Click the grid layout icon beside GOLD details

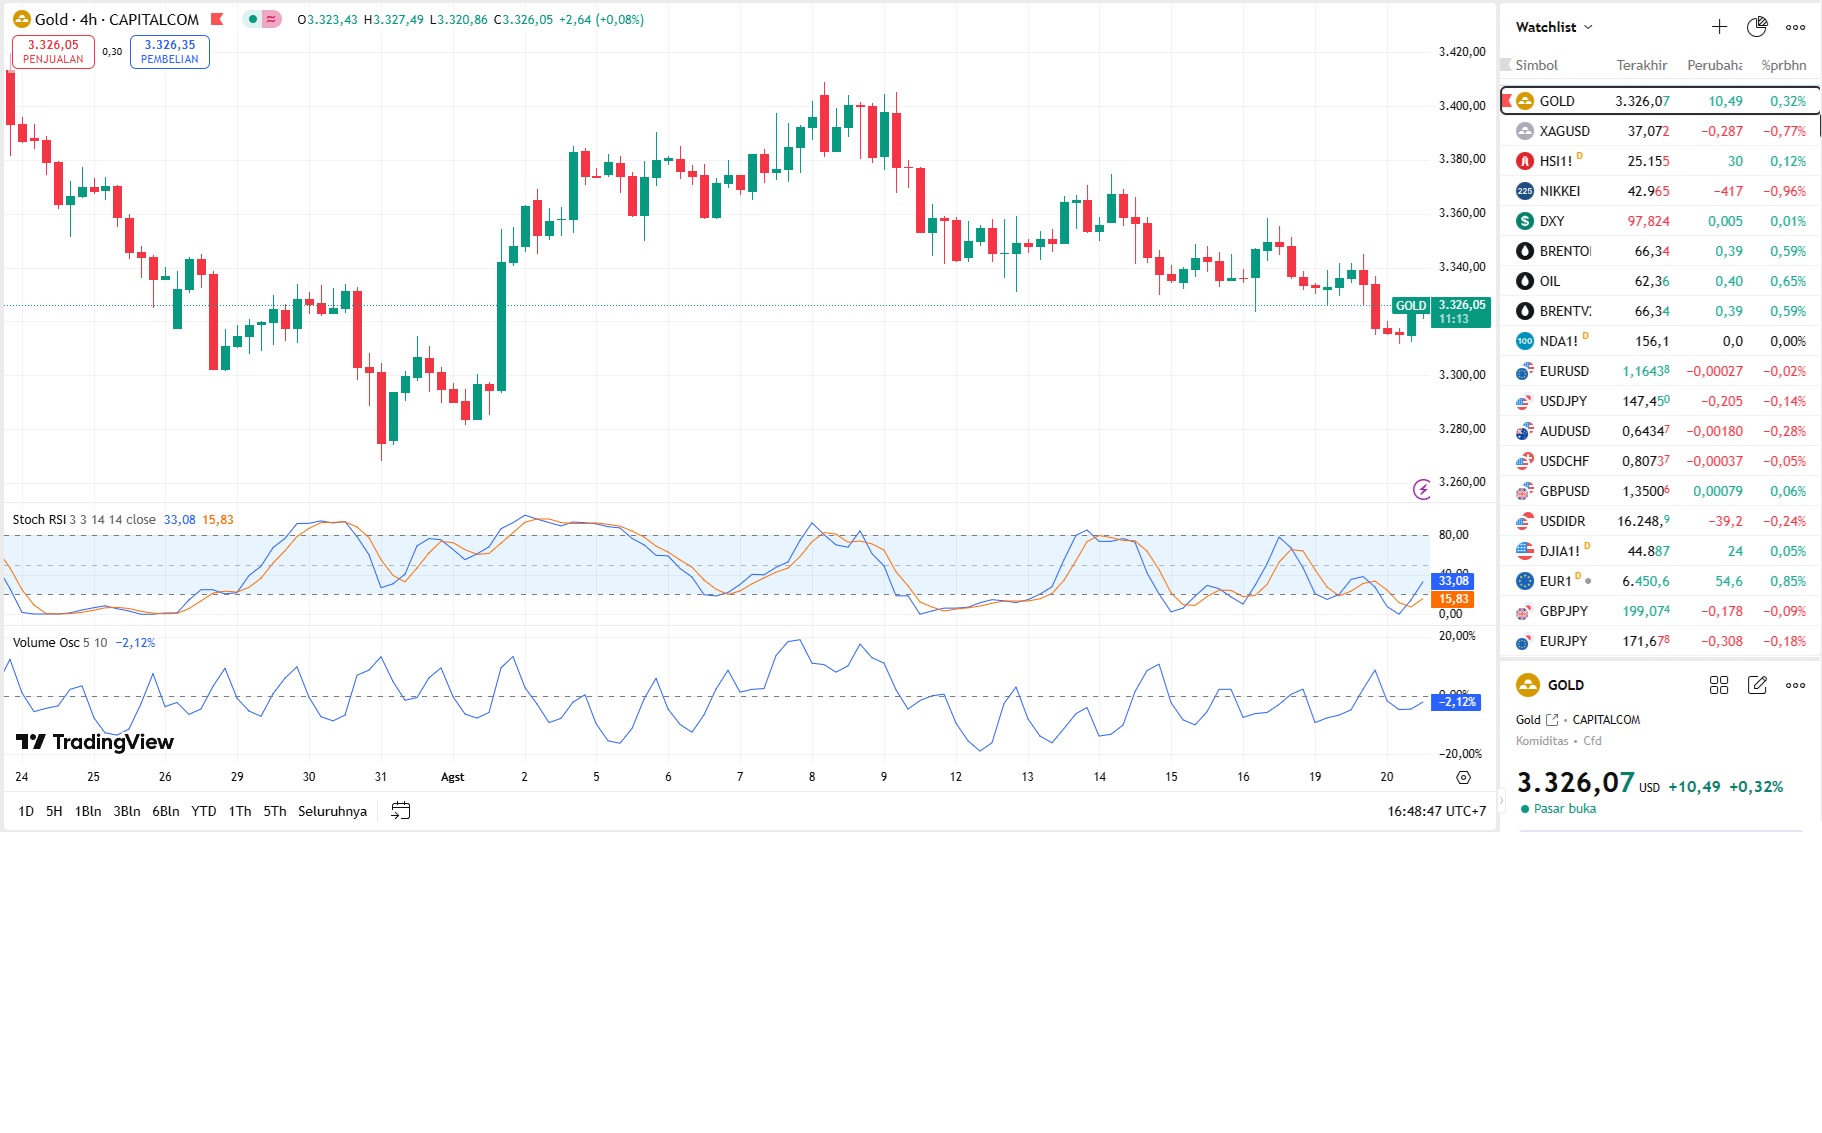pos(1719,685)
